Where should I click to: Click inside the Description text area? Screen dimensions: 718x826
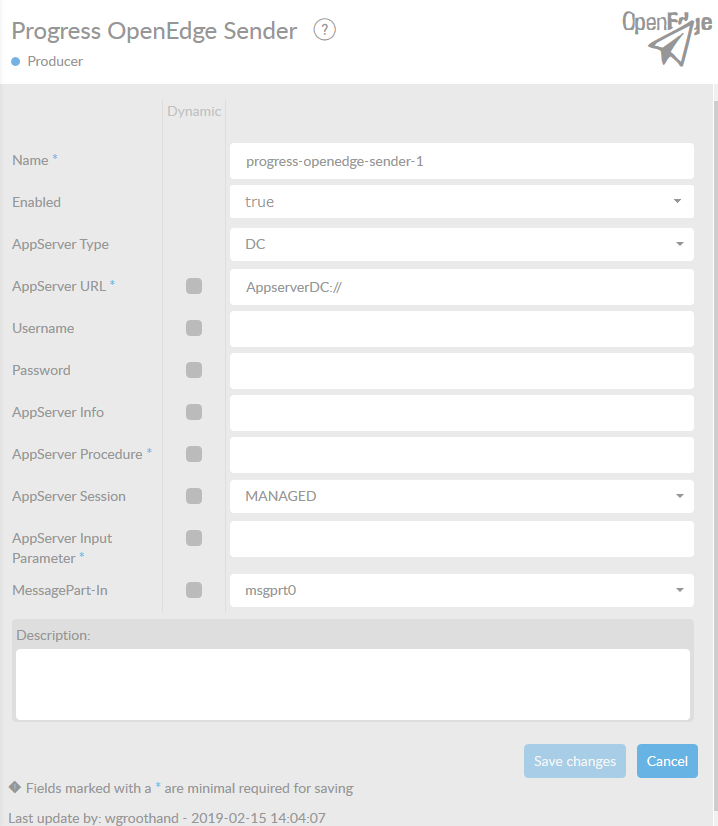point(352,684)
